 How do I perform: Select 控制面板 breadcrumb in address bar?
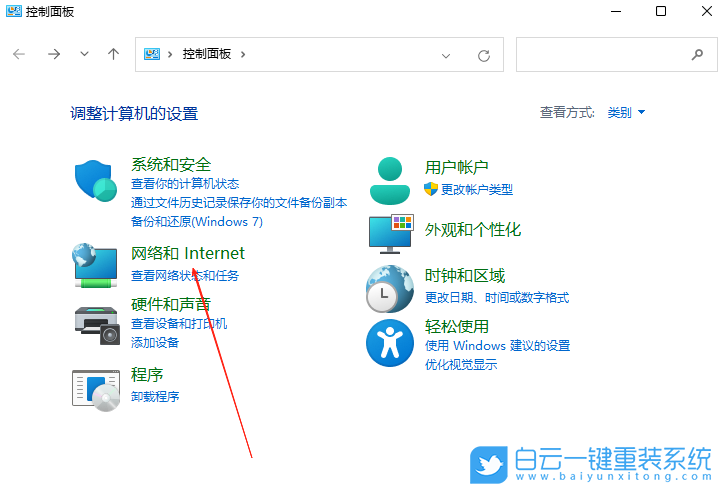click(207, 54)
